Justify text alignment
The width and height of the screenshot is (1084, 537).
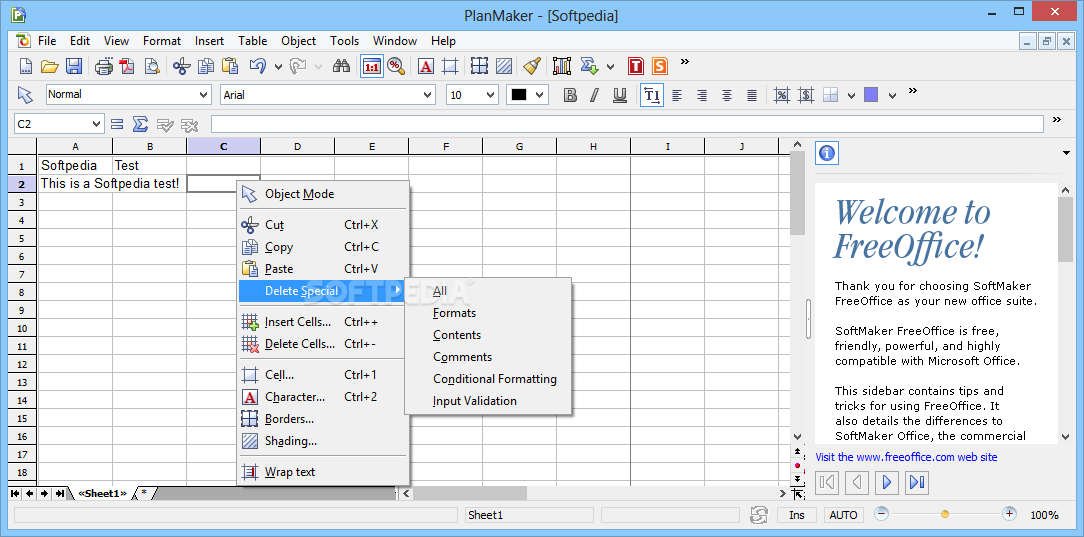coord(751,95)
